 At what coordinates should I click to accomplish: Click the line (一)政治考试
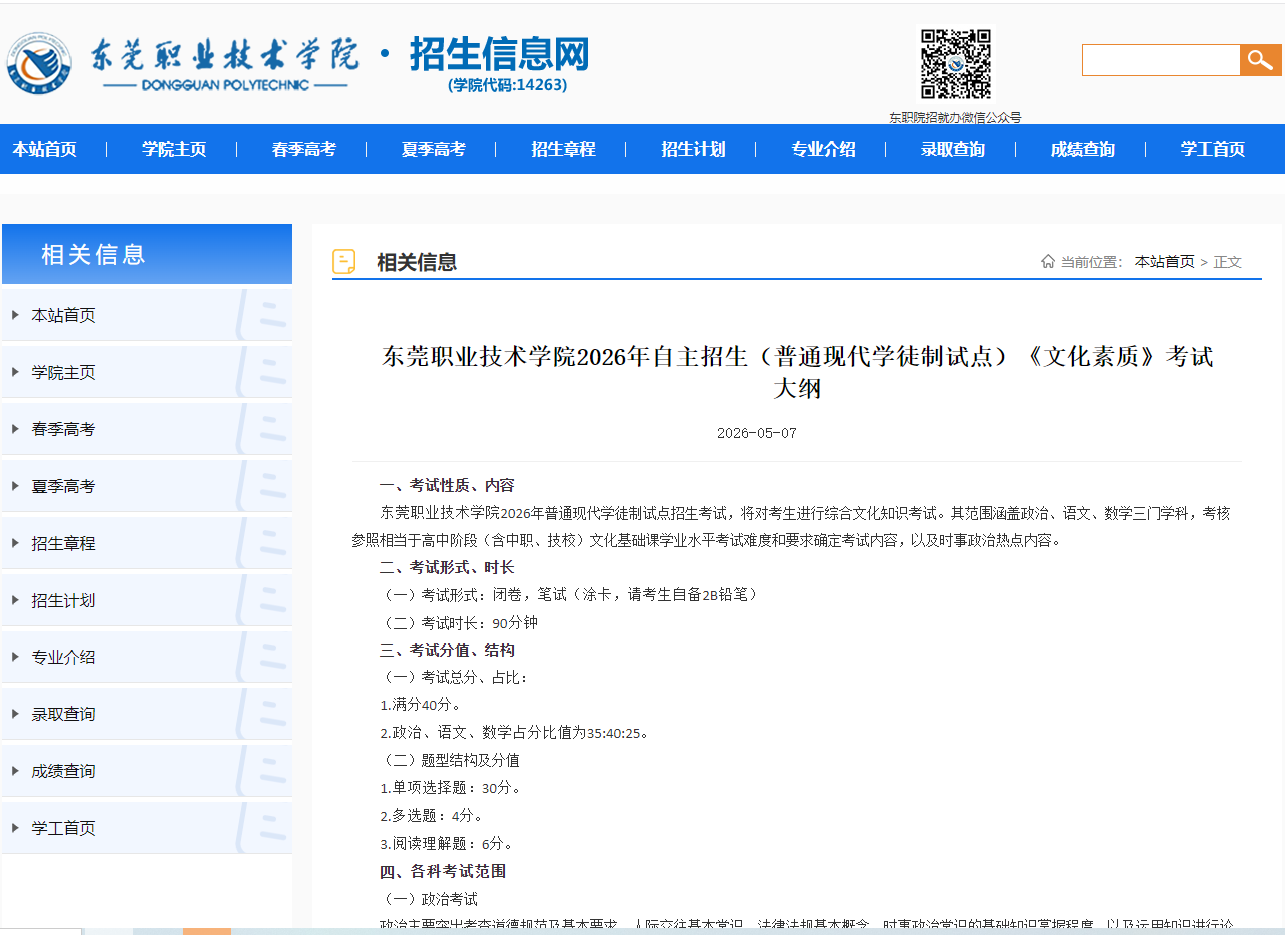429,899
